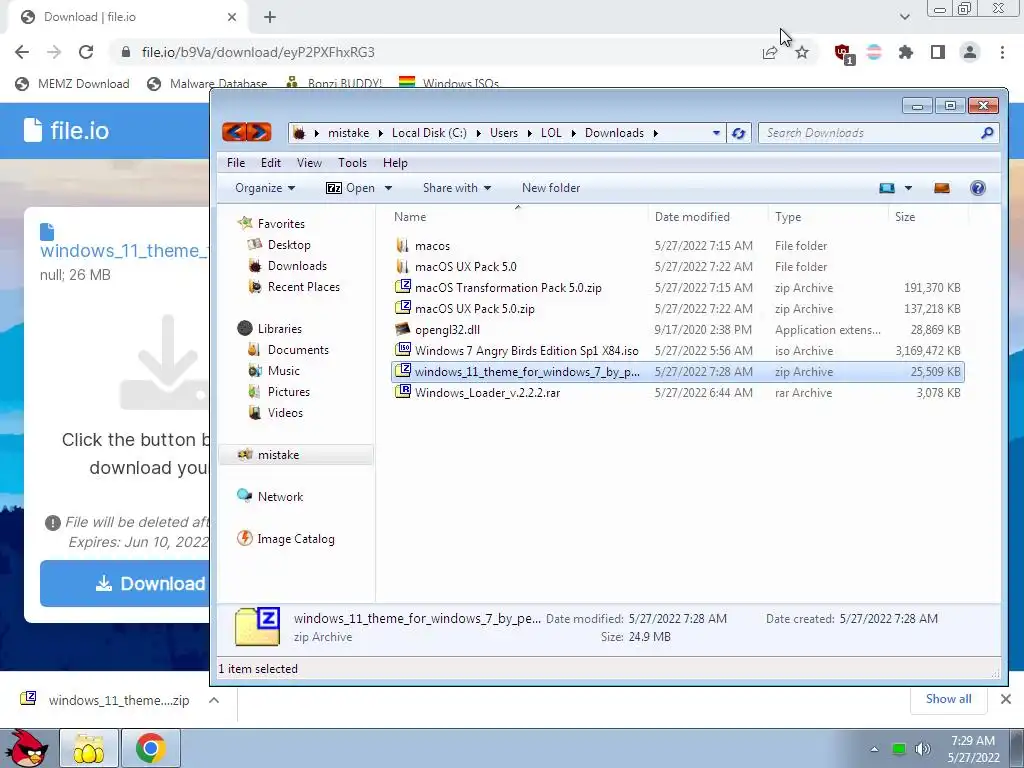This screenshot has width=1024, height=768.
Task: Click New folder button
Action: (551, 188)
